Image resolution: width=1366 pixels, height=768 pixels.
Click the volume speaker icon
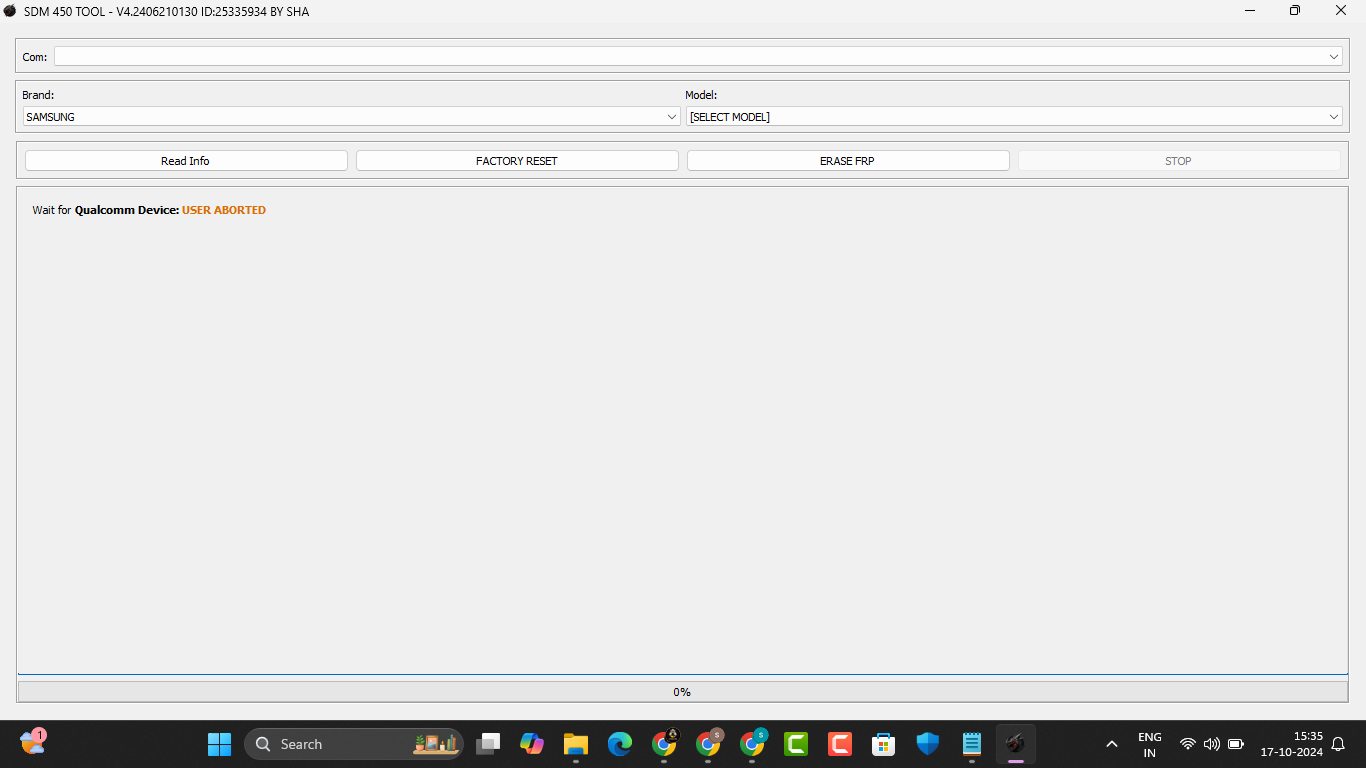tap(1212, 744)
